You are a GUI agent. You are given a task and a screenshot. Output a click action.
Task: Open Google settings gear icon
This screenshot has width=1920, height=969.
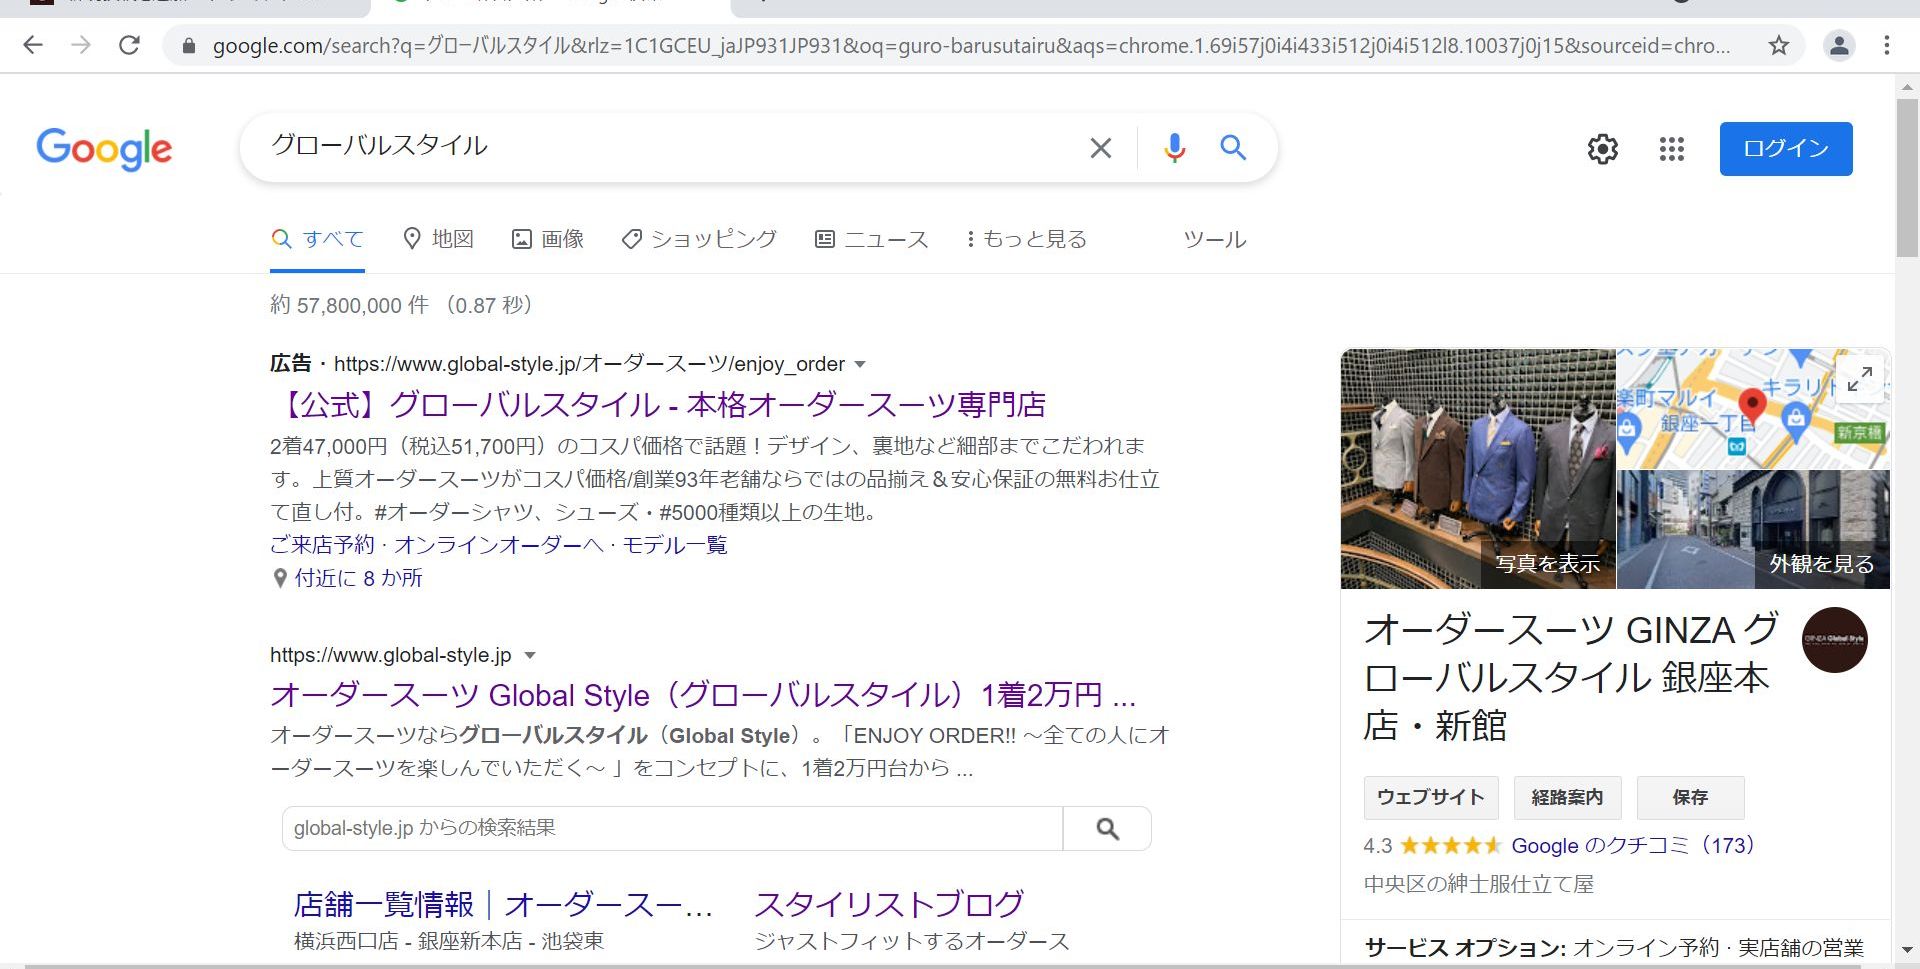1602,149
